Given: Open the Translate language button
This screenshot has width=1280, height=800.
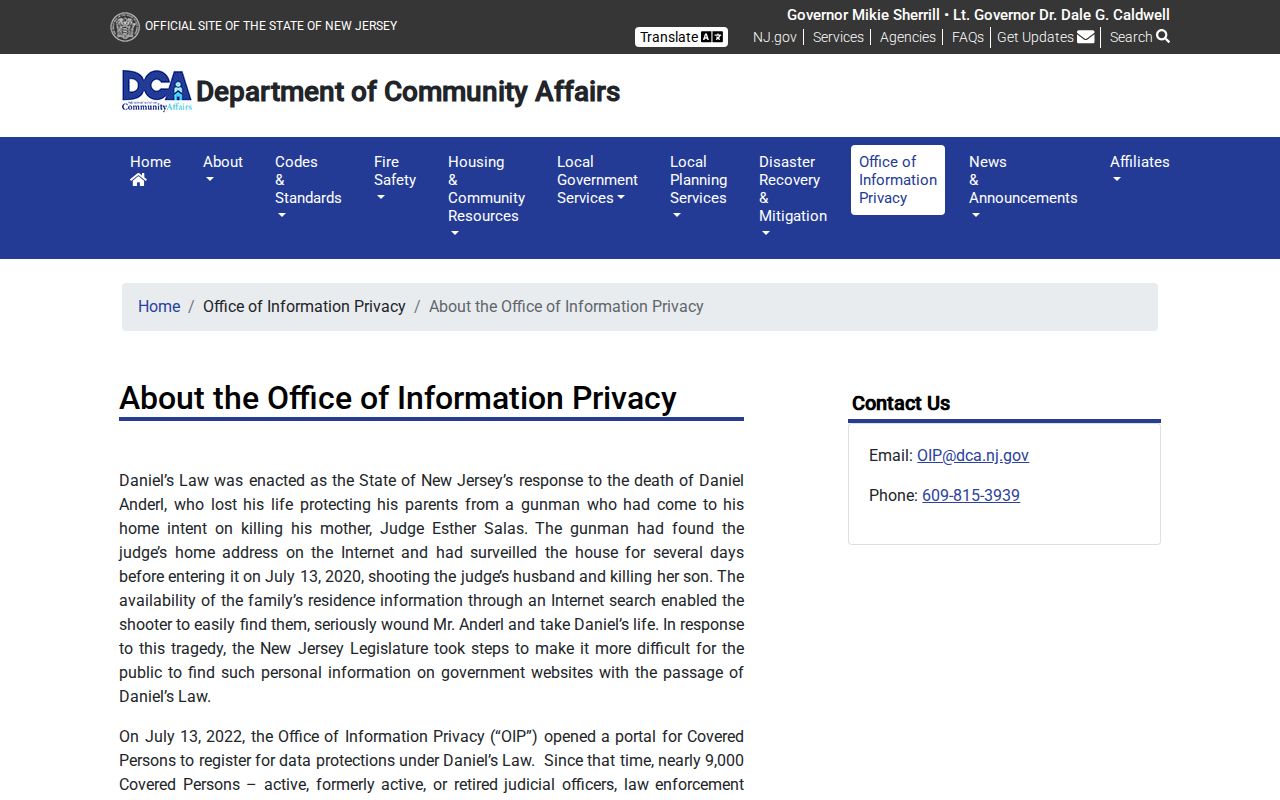Looking at the screenshot, I should [681, 37].
